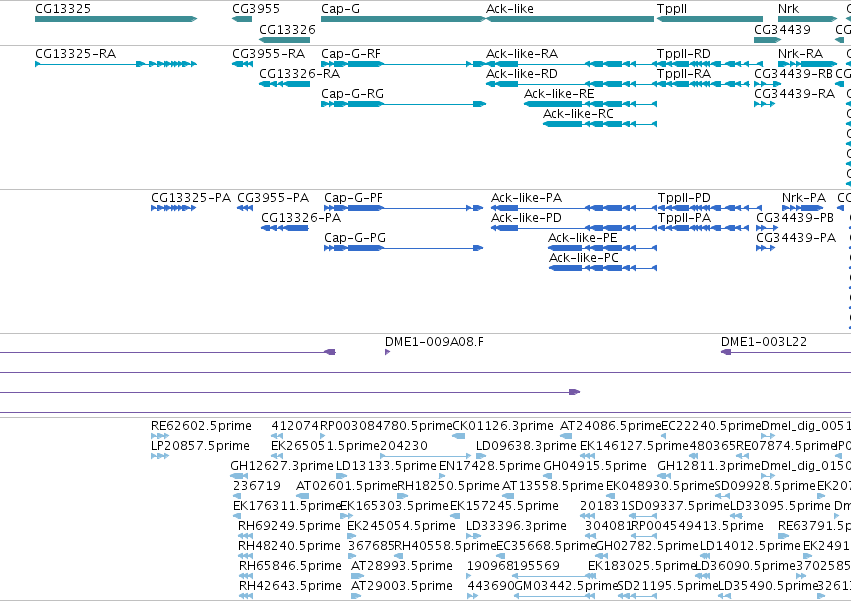
Task: Select the Ack-like-PD protein label
Action: coord(526,218)
